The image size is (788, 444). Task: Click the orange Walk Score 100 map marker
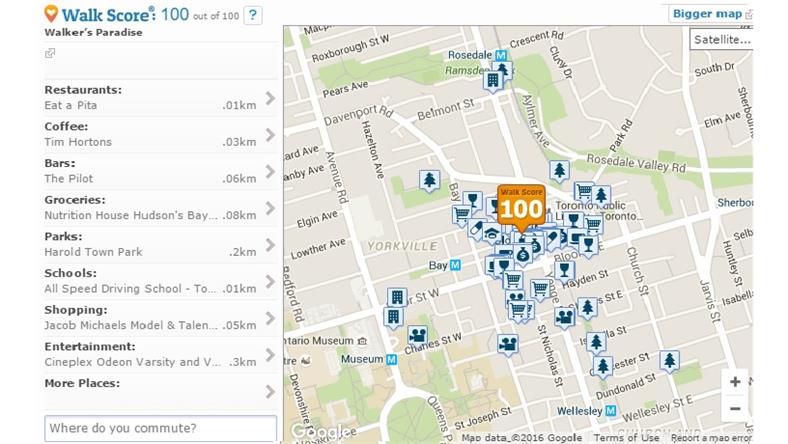521,207
